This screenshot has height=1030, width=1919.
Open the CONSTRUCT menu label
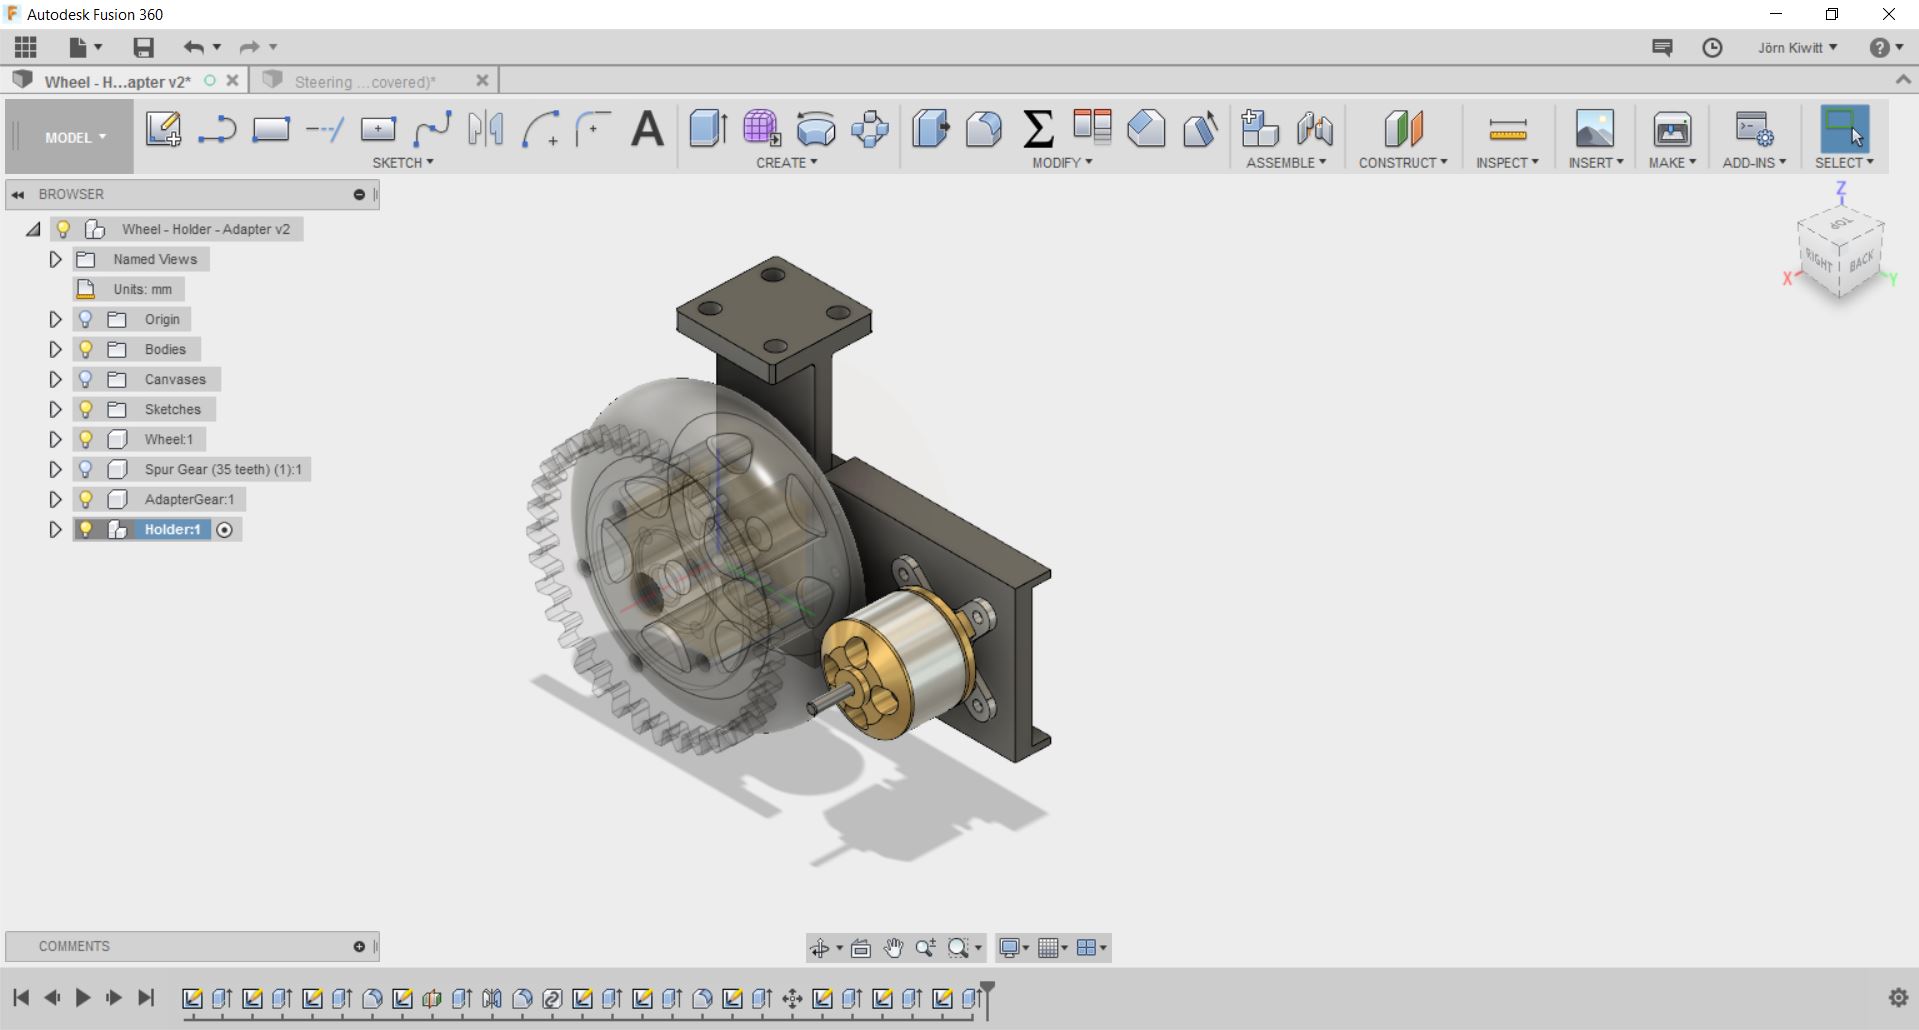coord(1403,162)
